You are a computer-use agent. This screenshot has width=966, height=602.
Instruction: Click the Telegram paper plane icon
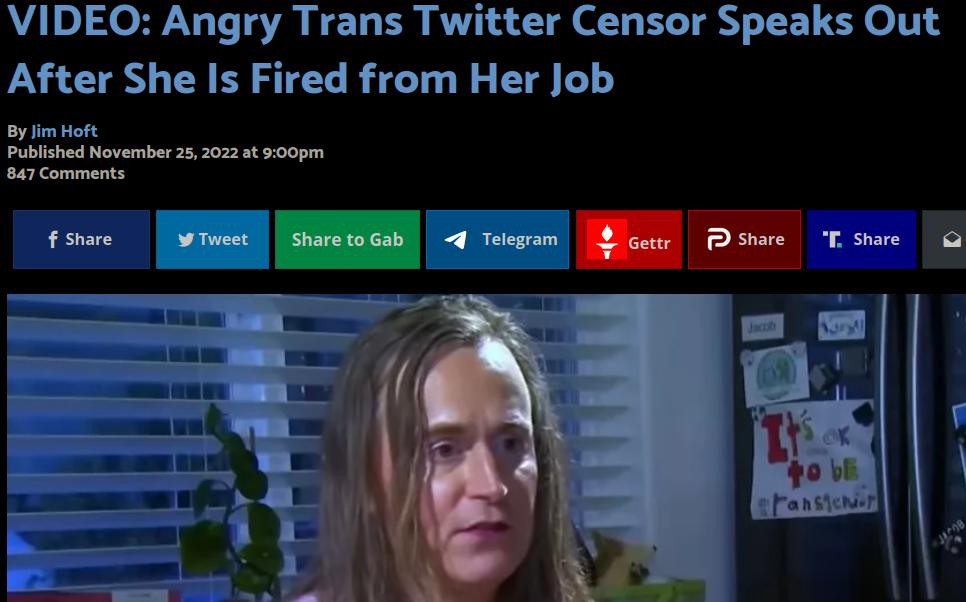(456, 240)
